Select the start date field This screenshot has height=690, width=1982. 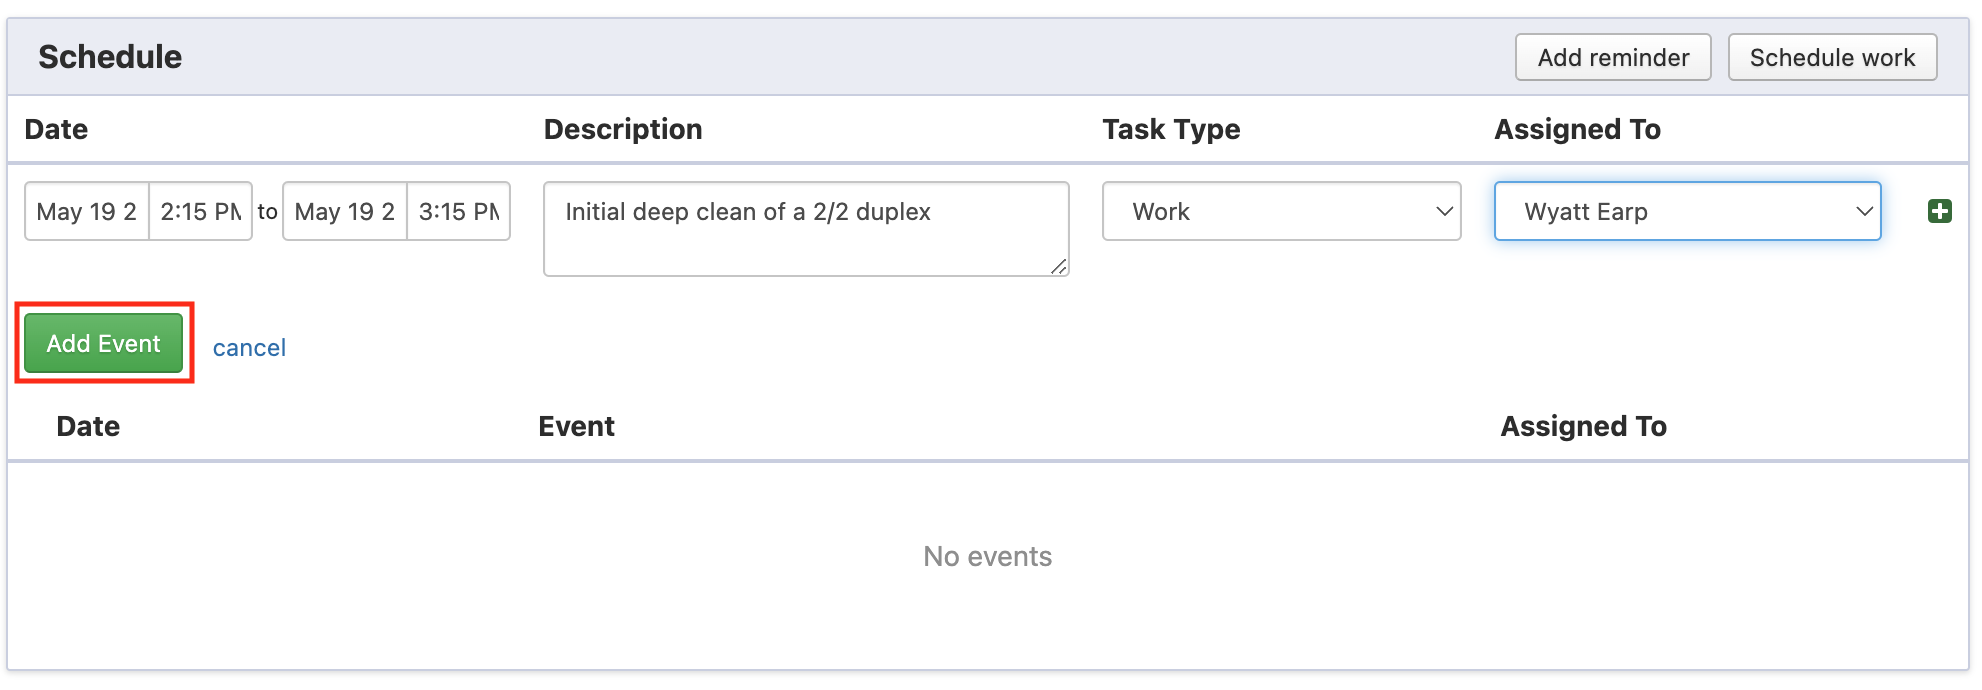coord(87,211)
